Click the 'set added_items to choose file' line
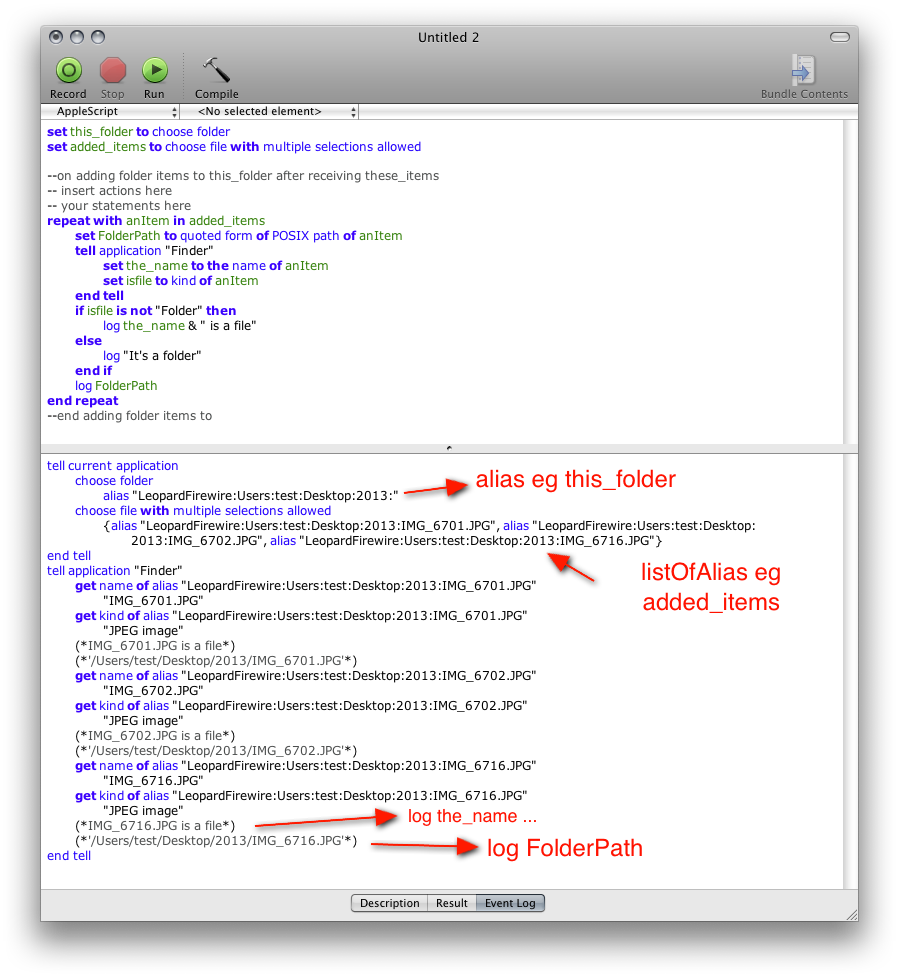This screenshot has height=977, width=899. [x=234, y=146]
